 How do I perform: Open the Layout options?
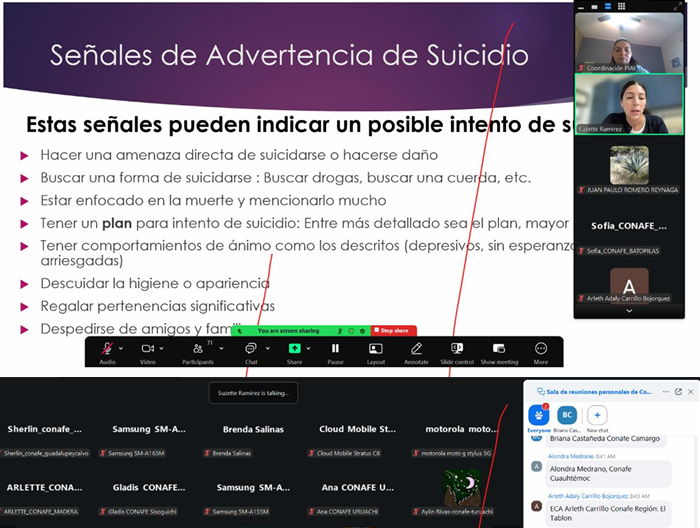coord(376,348)
